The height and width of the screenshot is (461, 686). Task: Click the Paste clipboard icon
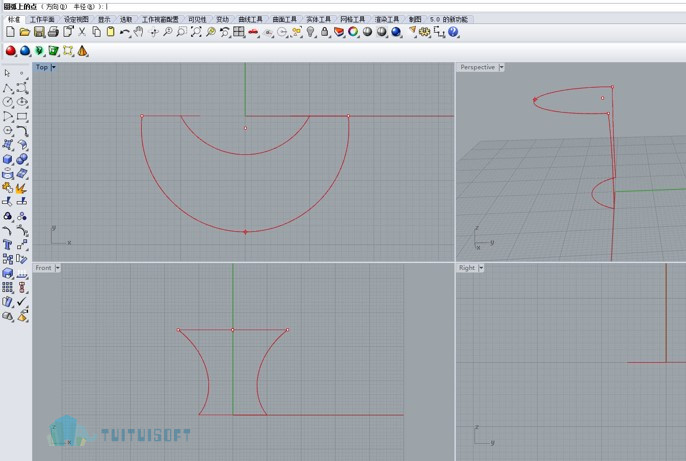110,32
